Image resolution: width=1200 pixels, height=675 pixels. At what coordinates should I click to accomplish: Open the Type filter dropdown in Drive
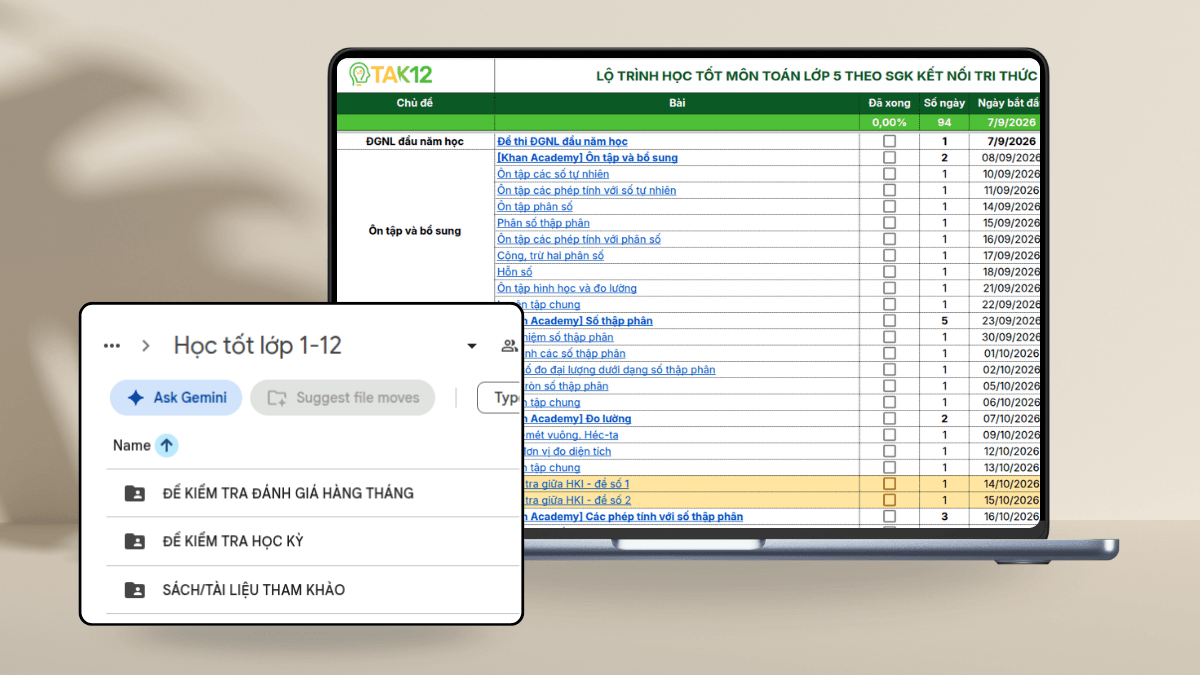[500, 397]
